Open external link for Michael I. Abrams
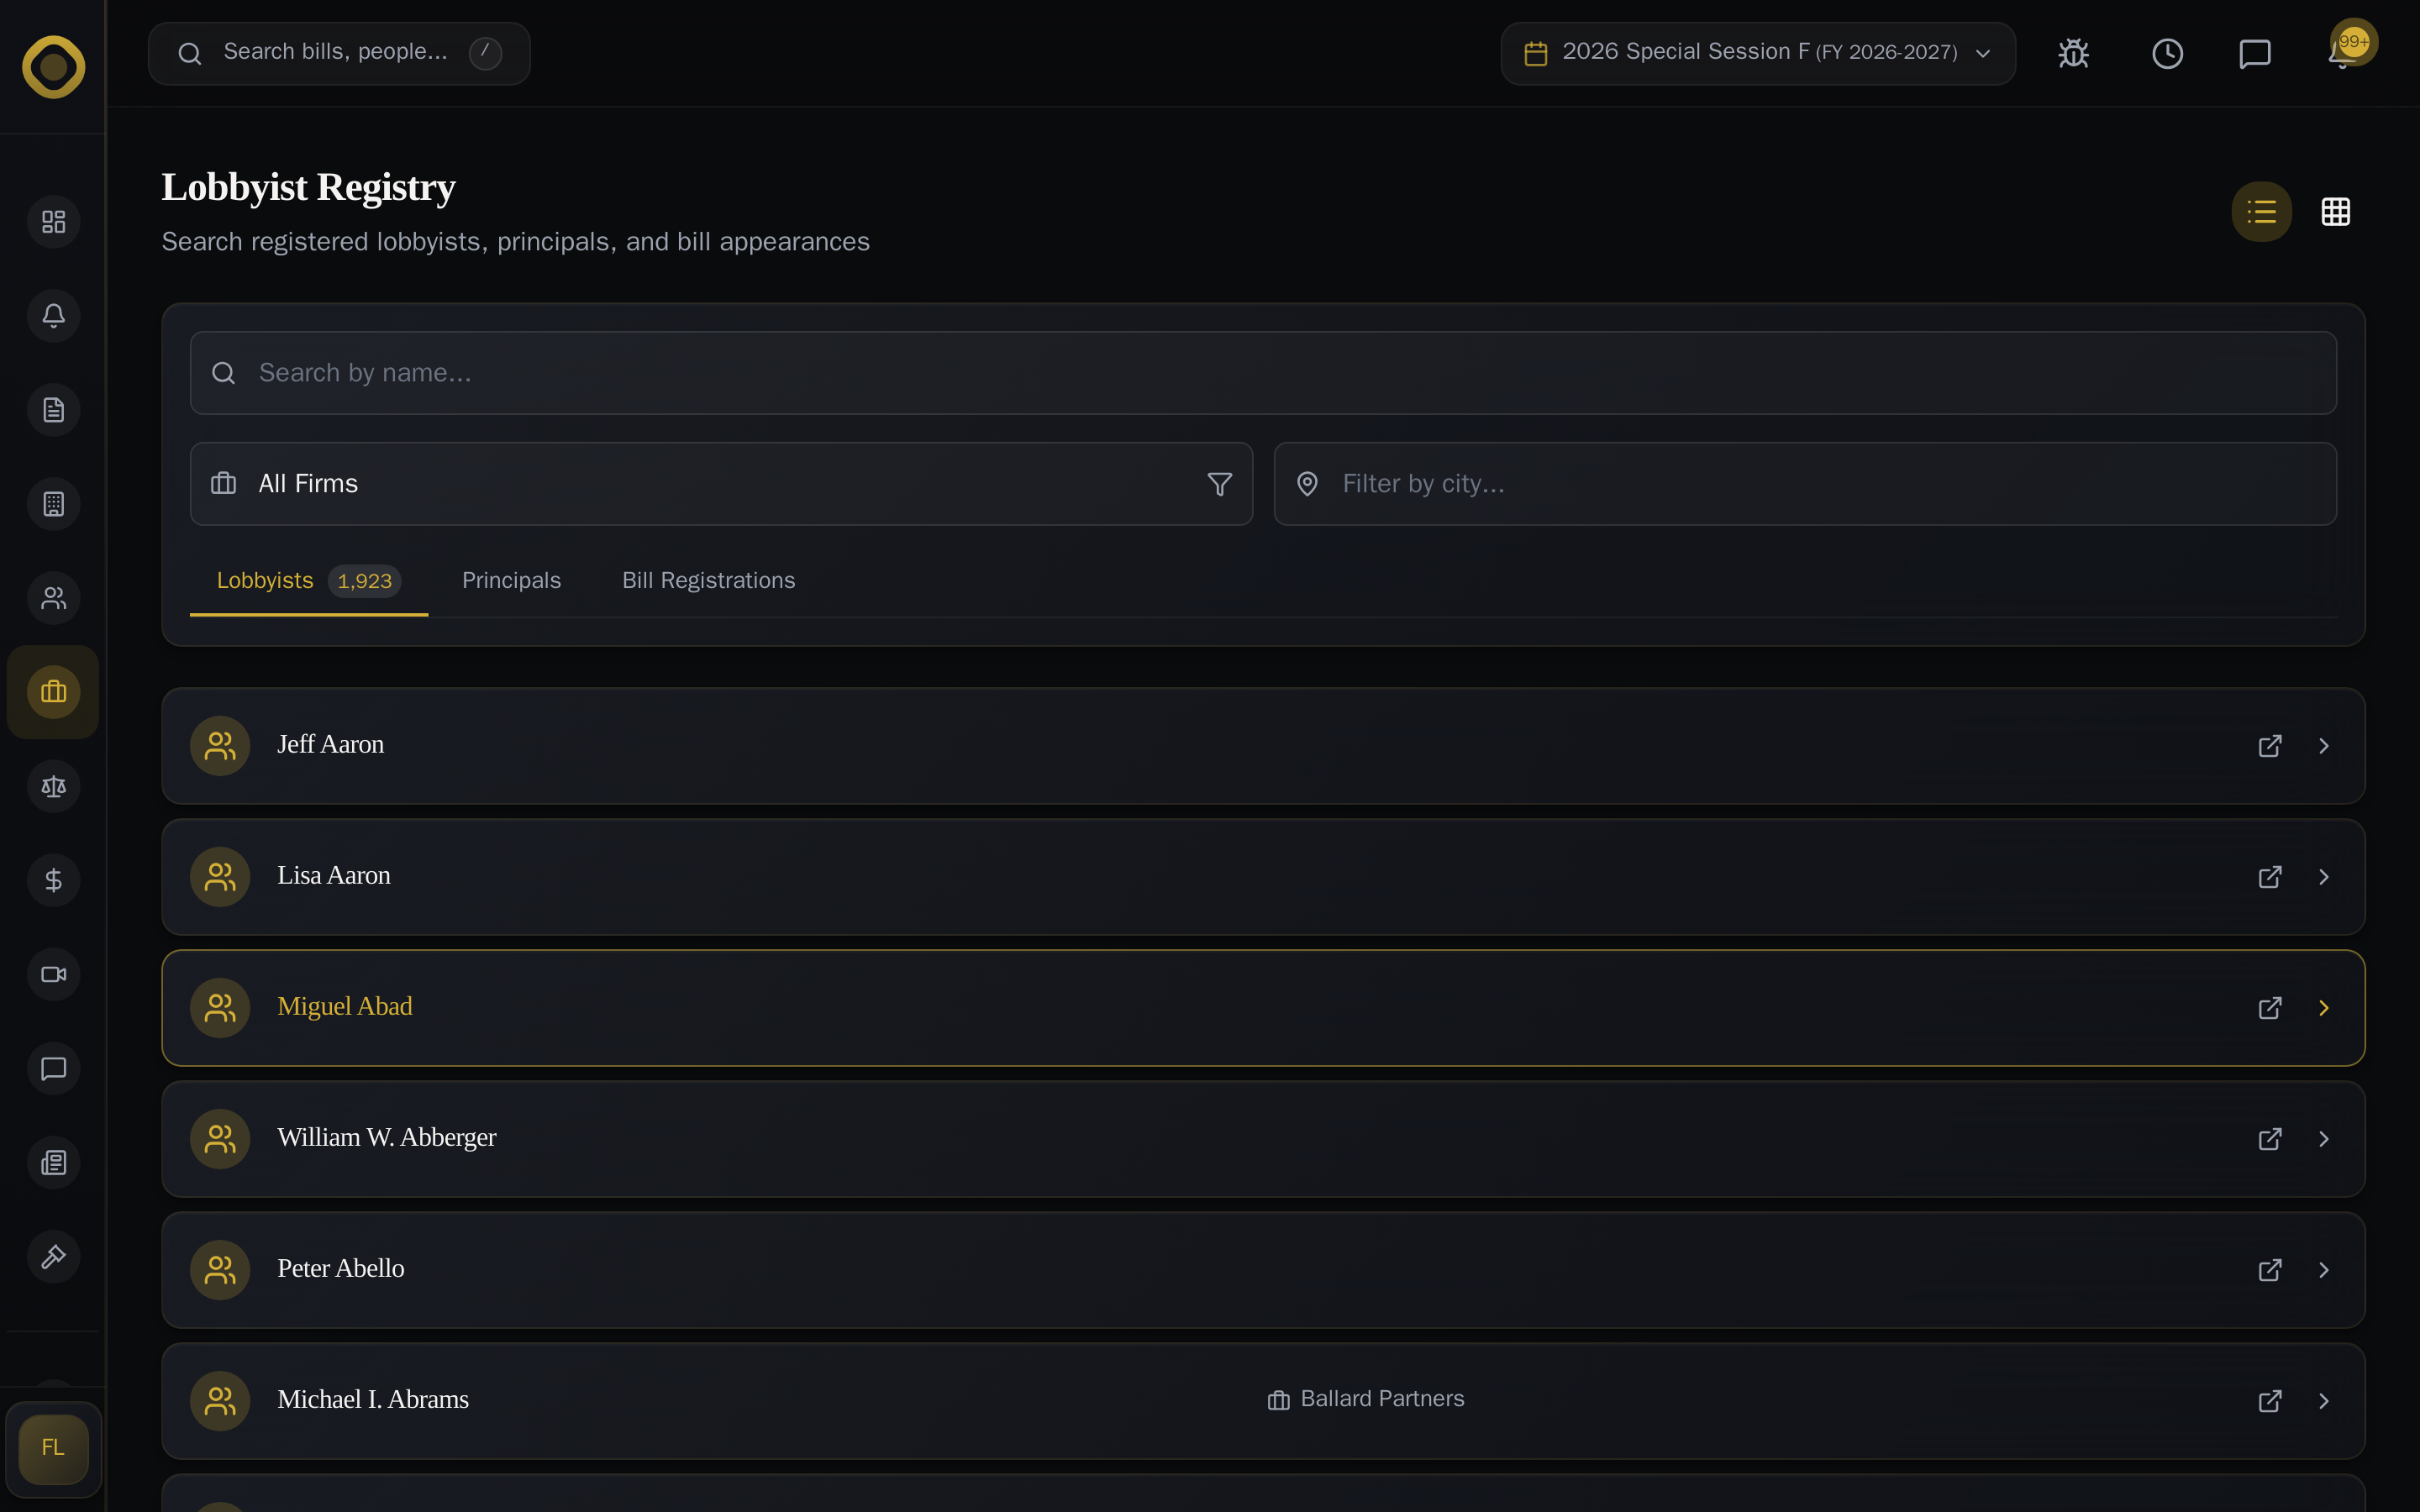Viewport: 2420px width, 1512px height. [2270, 1401]
